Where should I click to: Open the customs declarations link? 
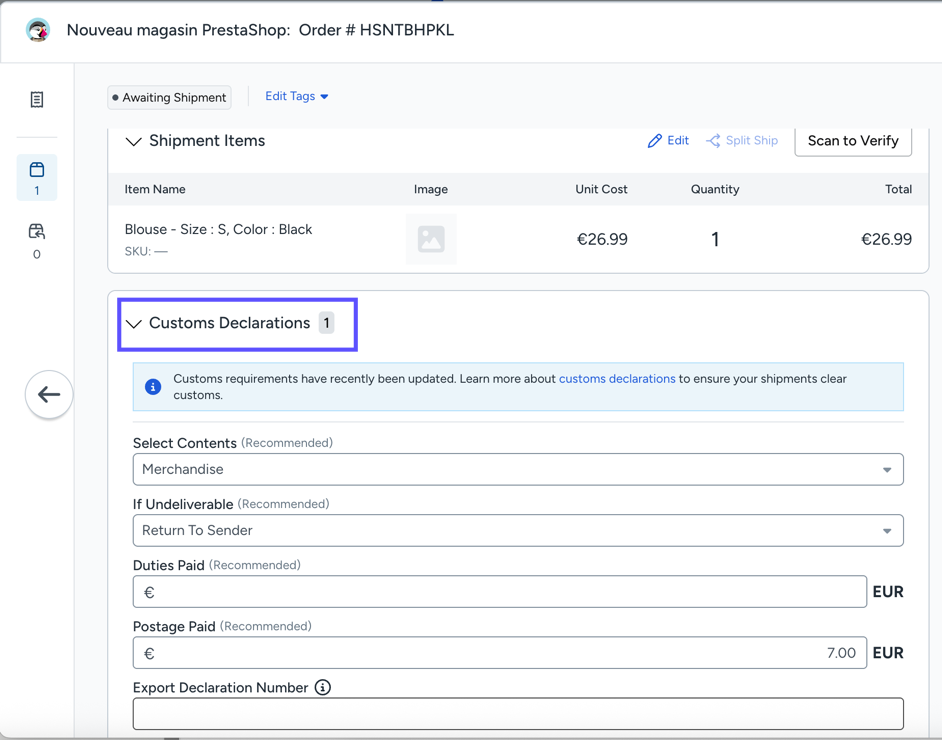point(617,379)
